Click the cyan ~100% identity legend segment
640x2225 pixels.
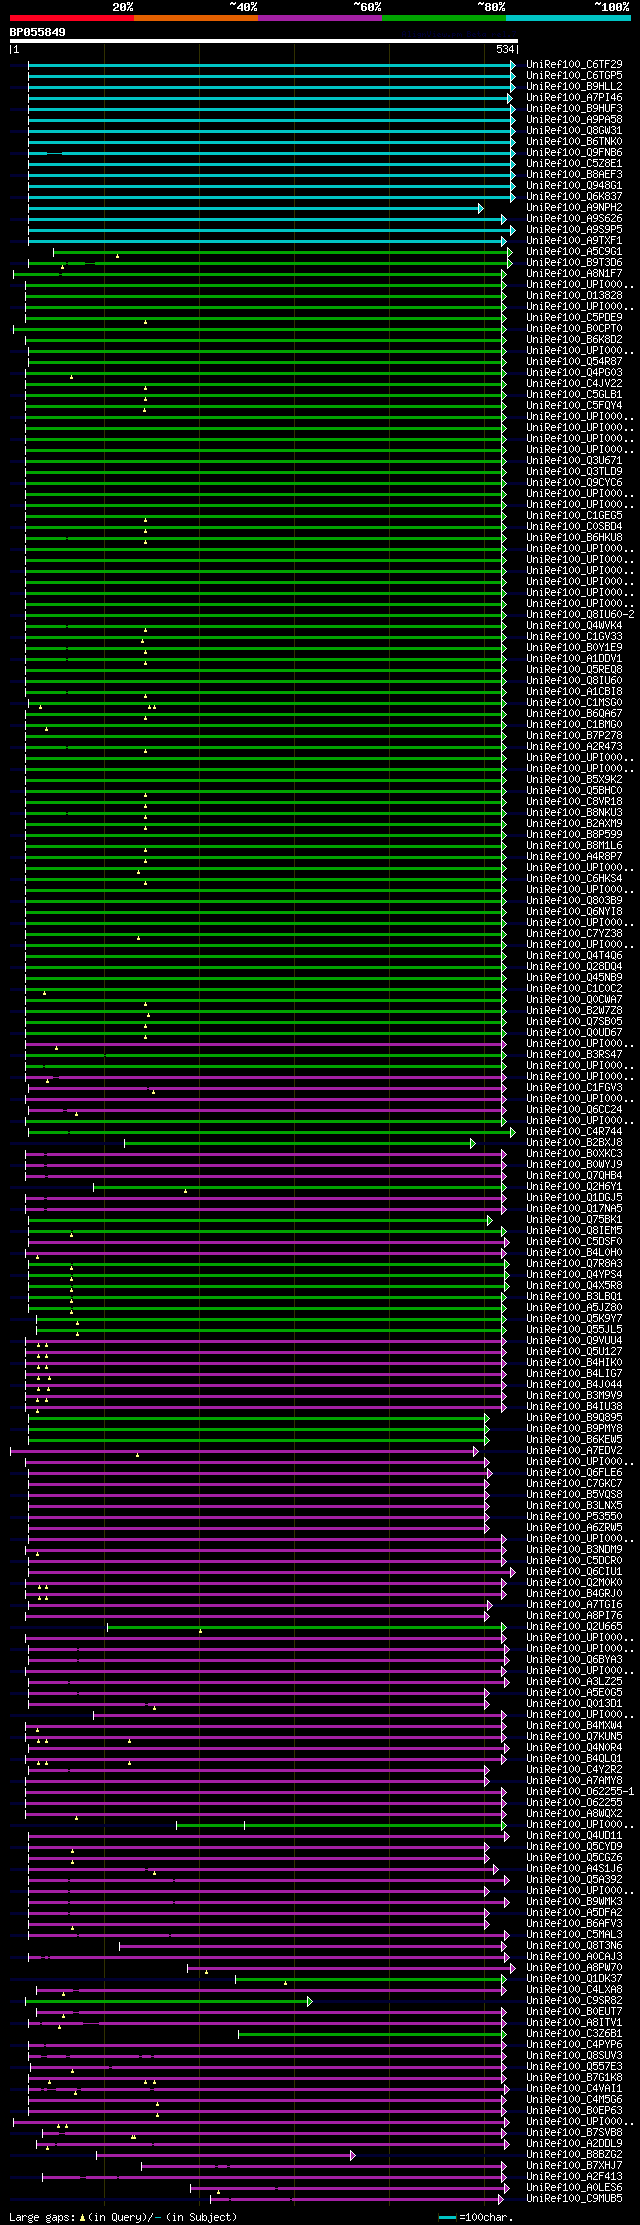point(568,18)
